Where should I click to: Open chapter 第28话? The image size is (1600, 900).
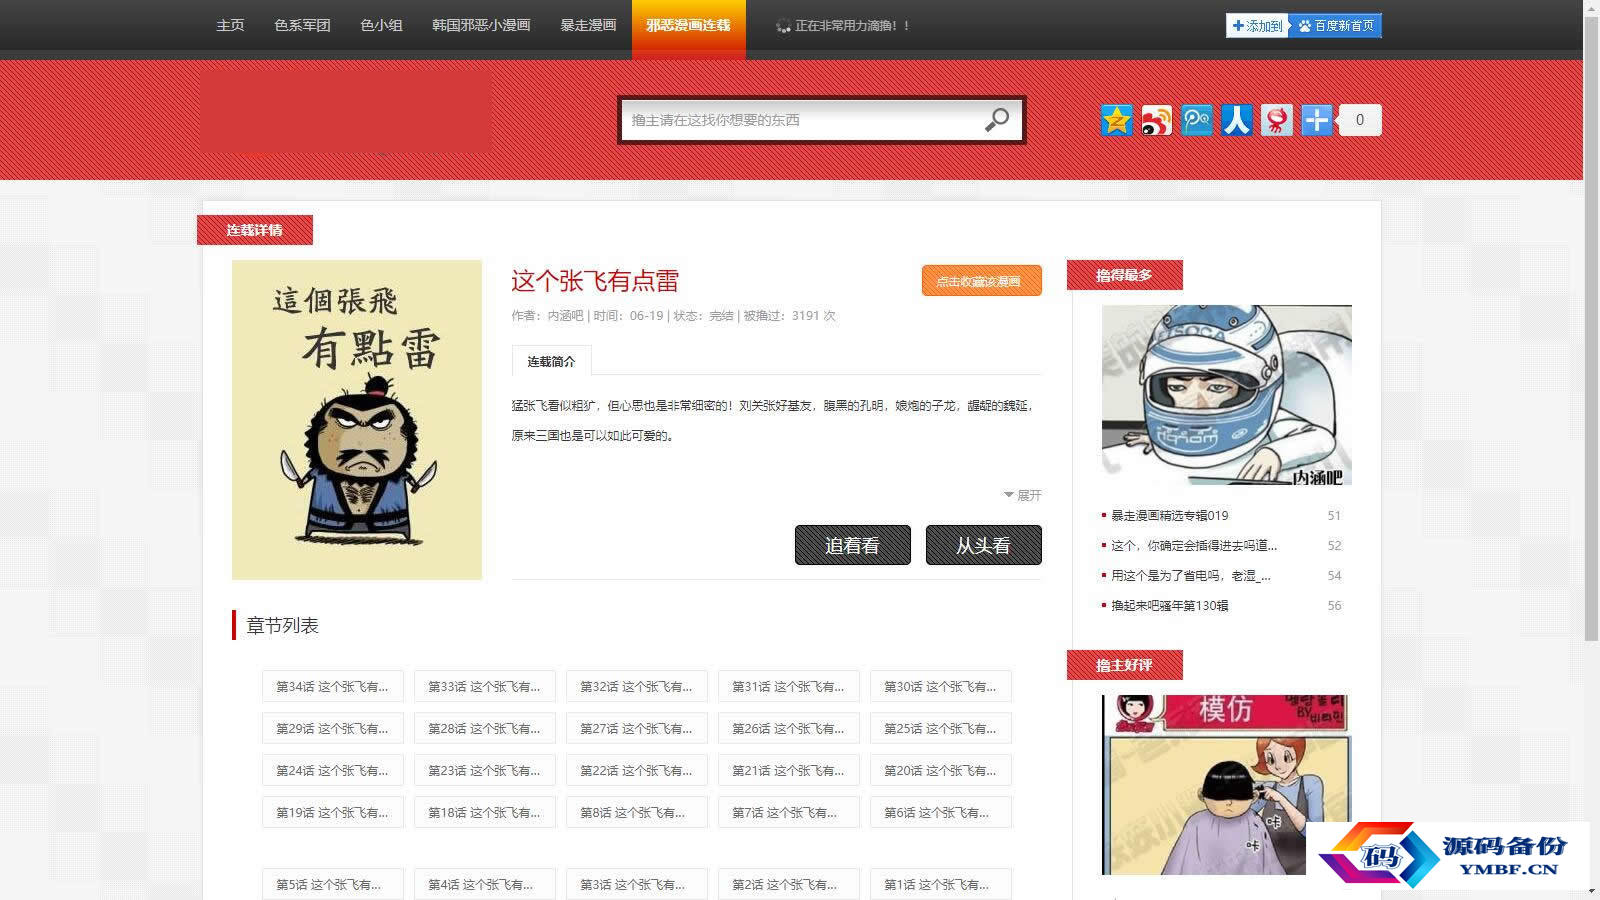[485, 728]
